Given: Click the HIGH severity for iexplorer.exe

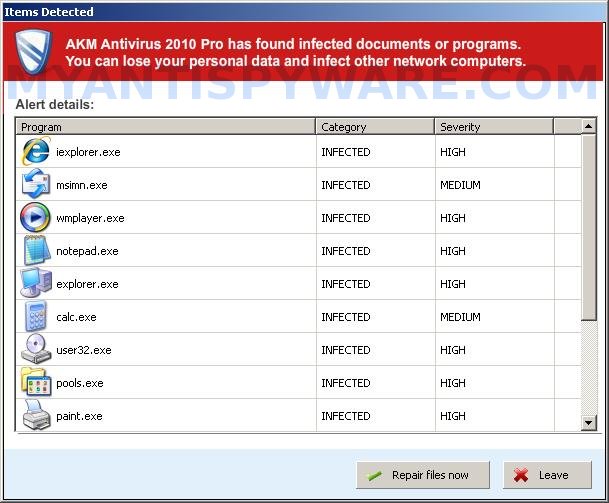Looking at the screenshot, I should click(x=452, y=152).
